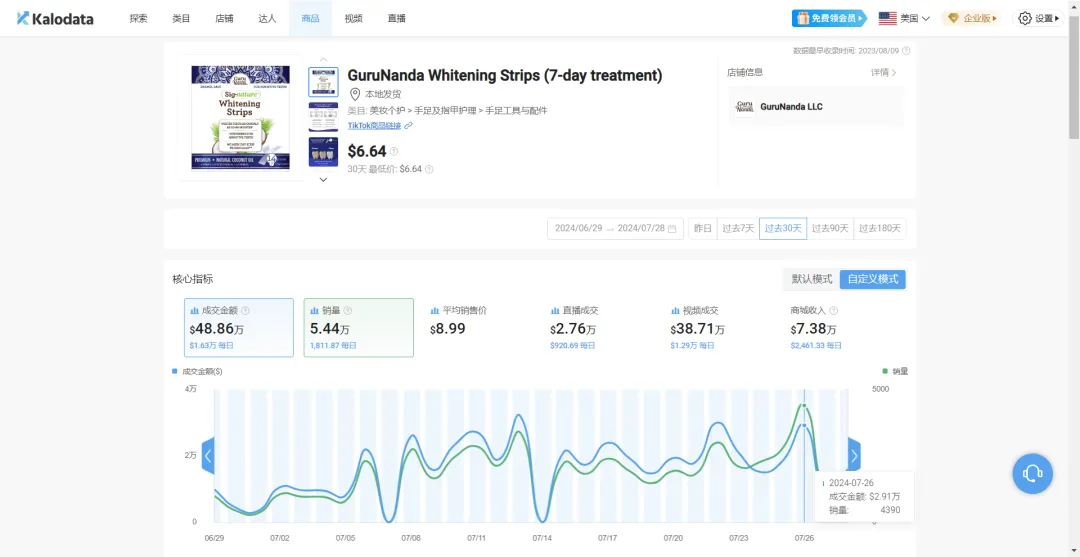
Task: Click the chart's right arrow handle
Action: 854,456
